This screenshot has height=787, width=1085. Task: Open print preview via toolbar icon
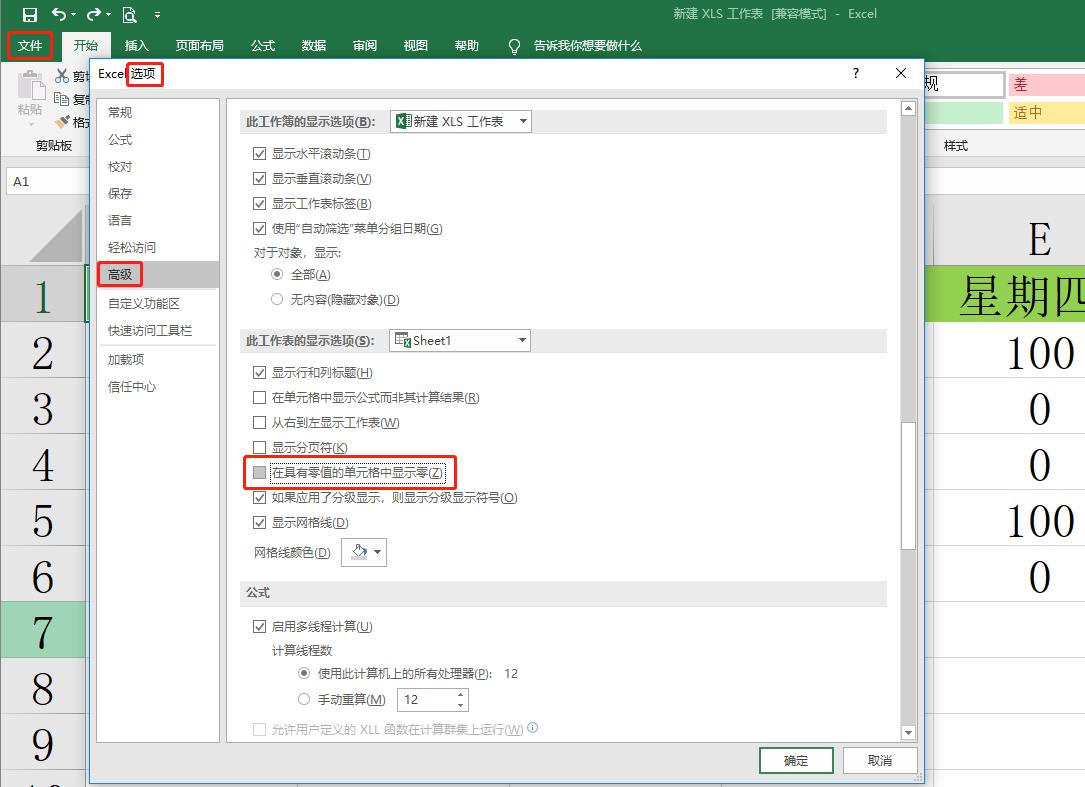click(x=128, y=14)
